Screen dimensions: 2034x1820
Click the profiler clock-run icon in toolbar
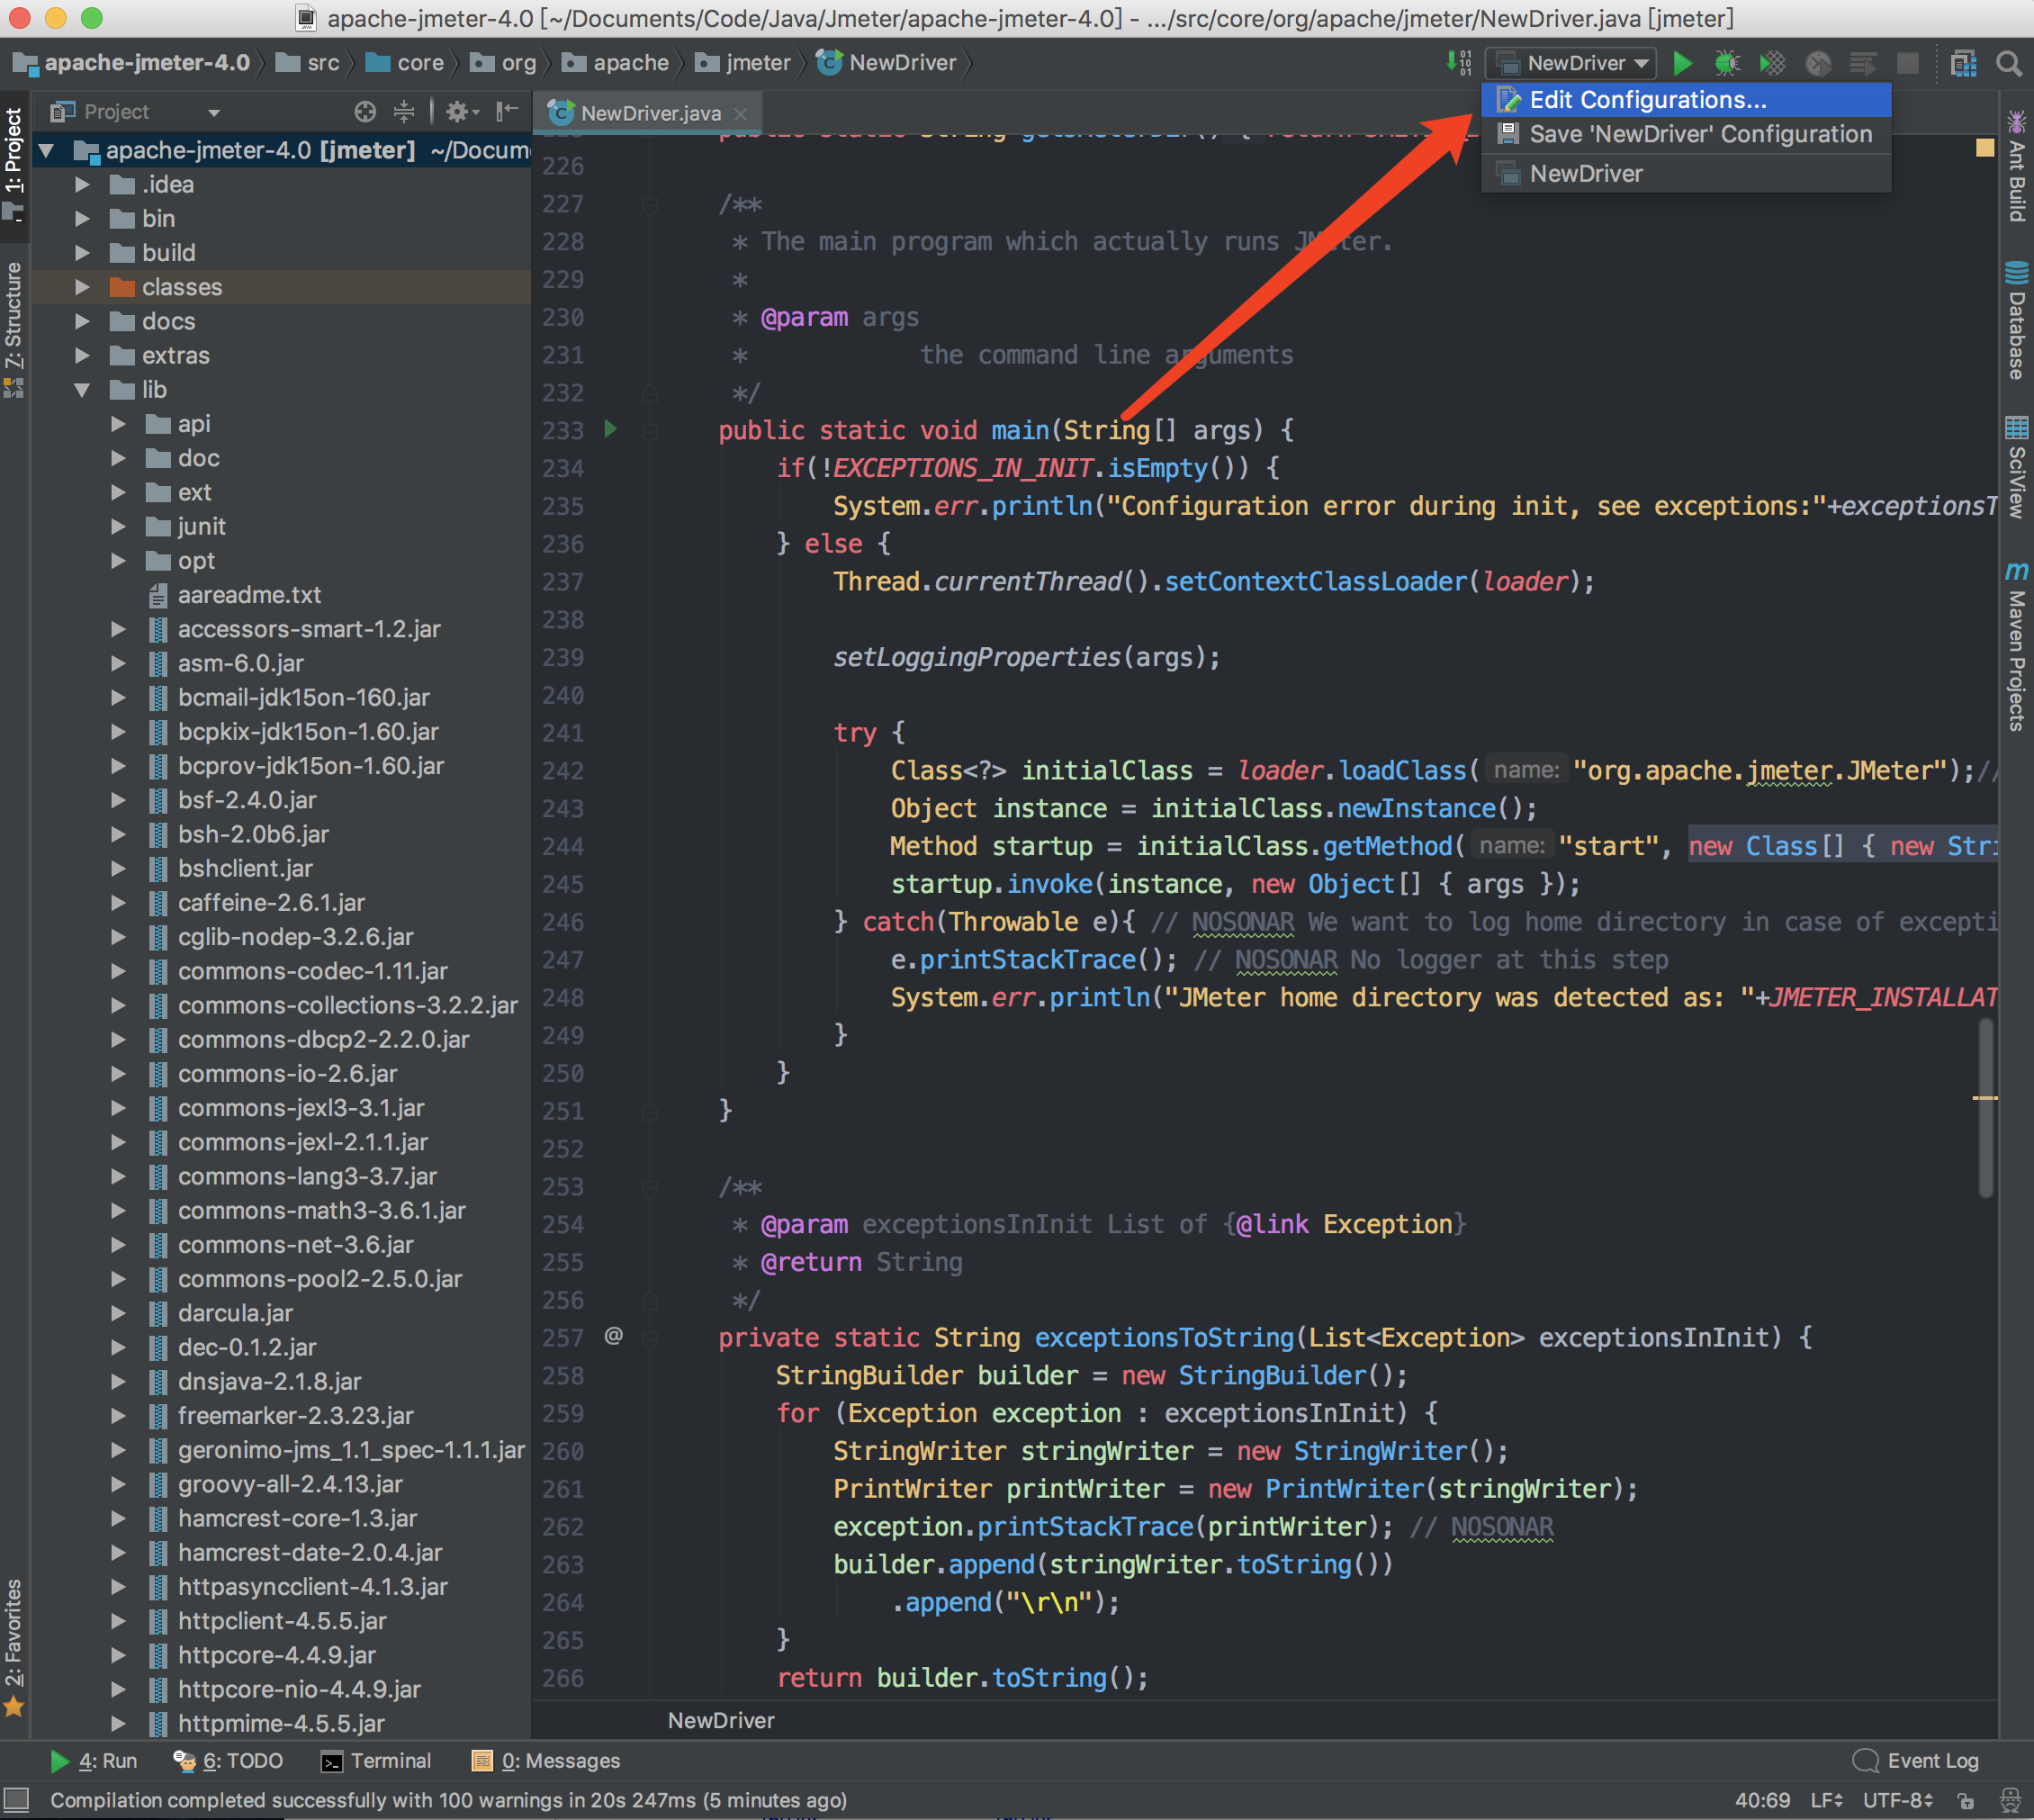pyautogui.click(x=1818, y=63)
